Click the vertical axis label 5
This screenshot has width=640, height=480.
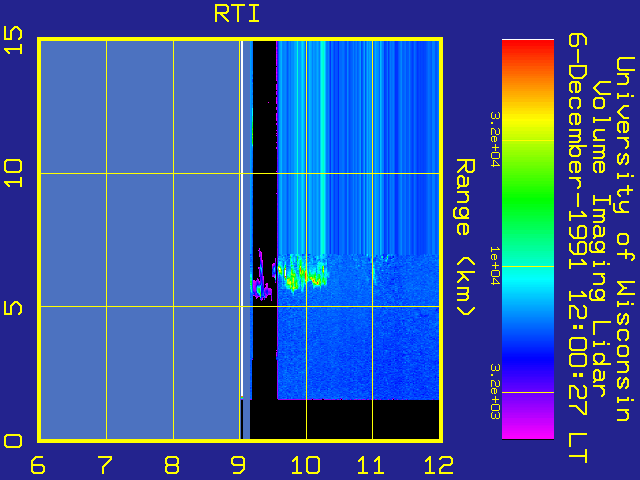click(13, 307)
